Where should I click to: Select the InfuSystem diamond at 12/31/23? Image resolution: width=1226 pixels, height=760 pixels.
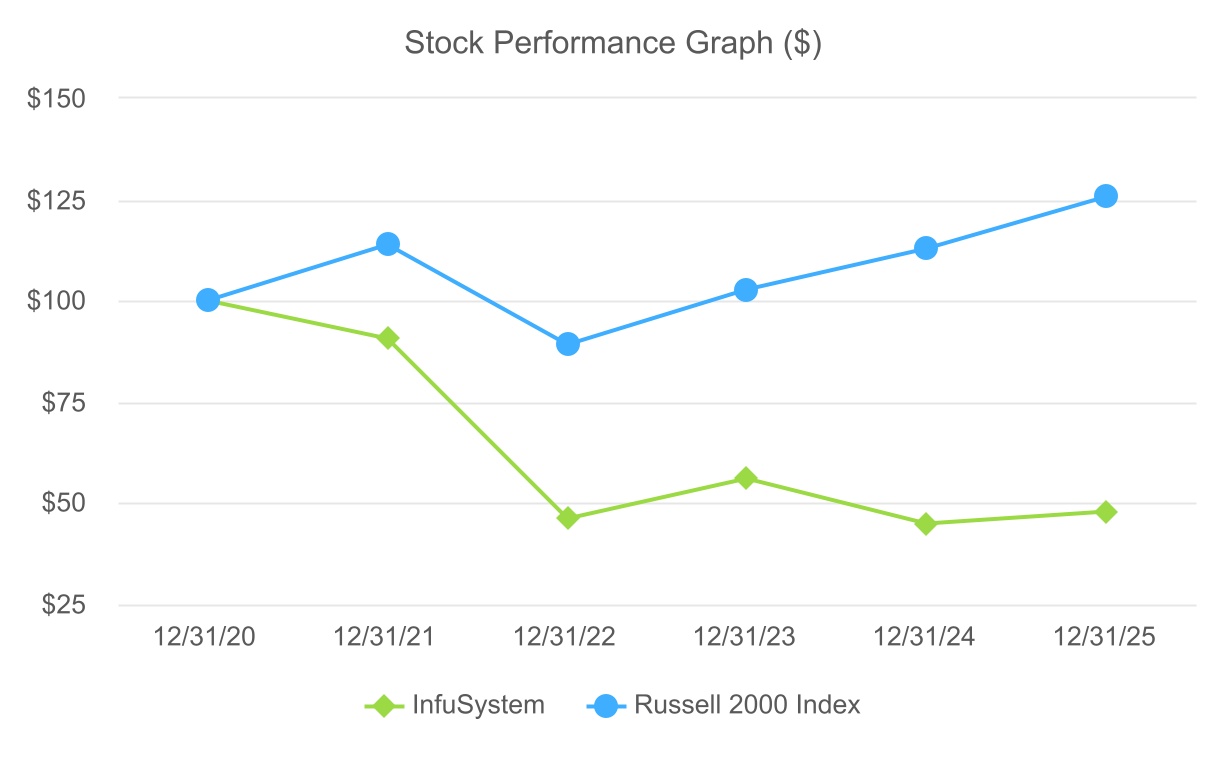(746, 478)
